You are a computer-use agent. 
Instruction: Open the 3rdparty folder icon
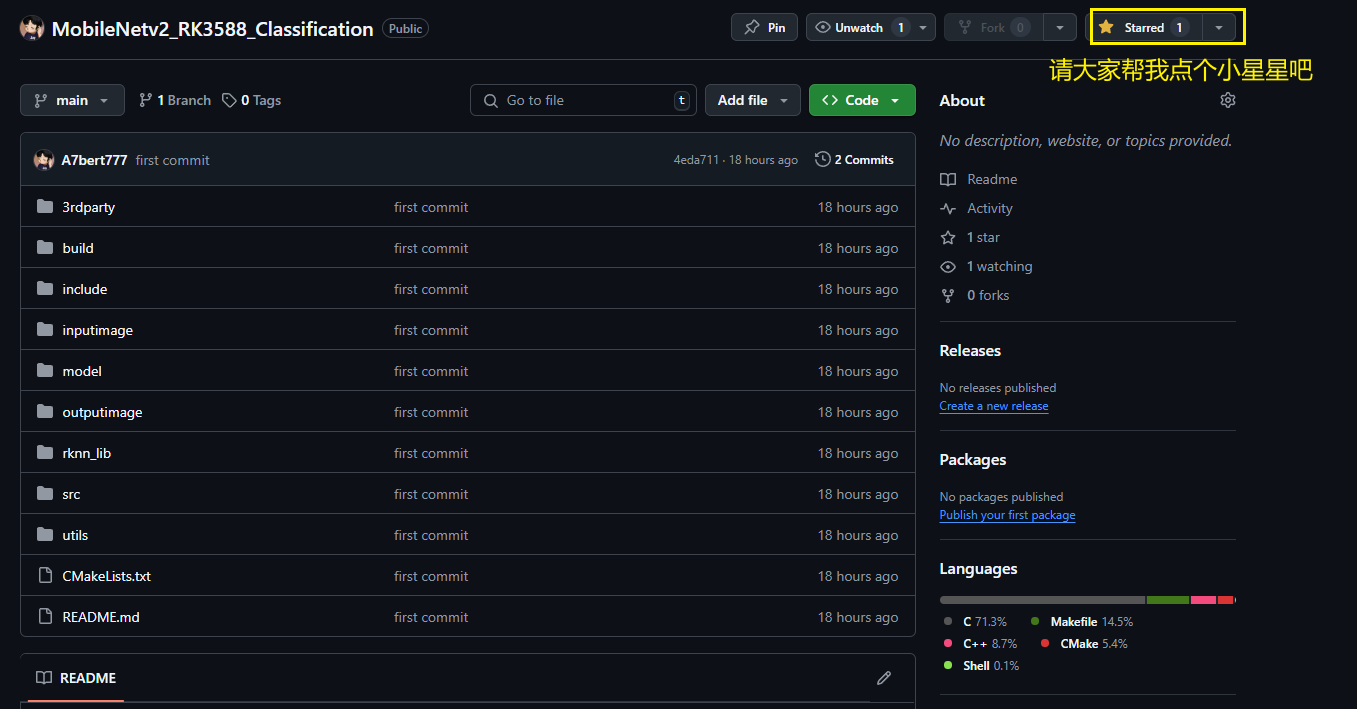pos(45,207)
